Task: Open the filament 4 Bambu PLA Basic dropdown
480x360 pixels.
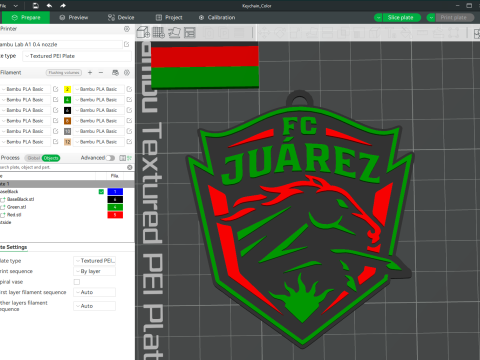Action: [98, 100]
